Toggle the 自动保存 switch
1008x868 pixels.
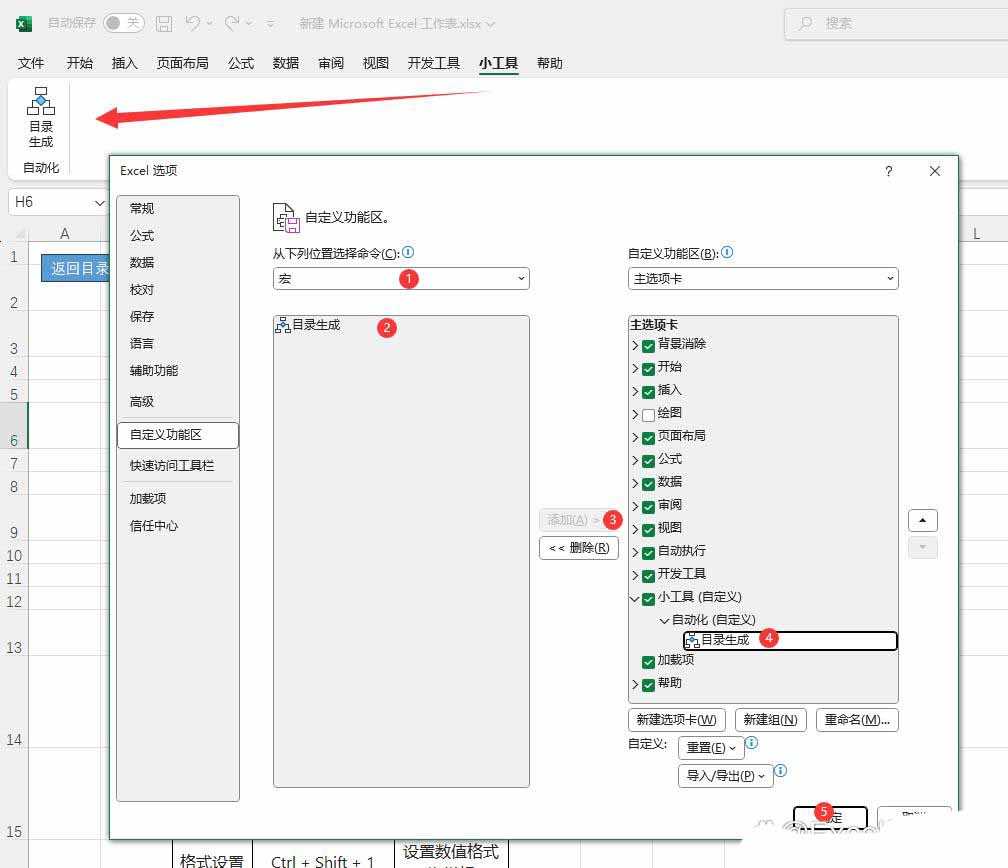pos(123,23)
